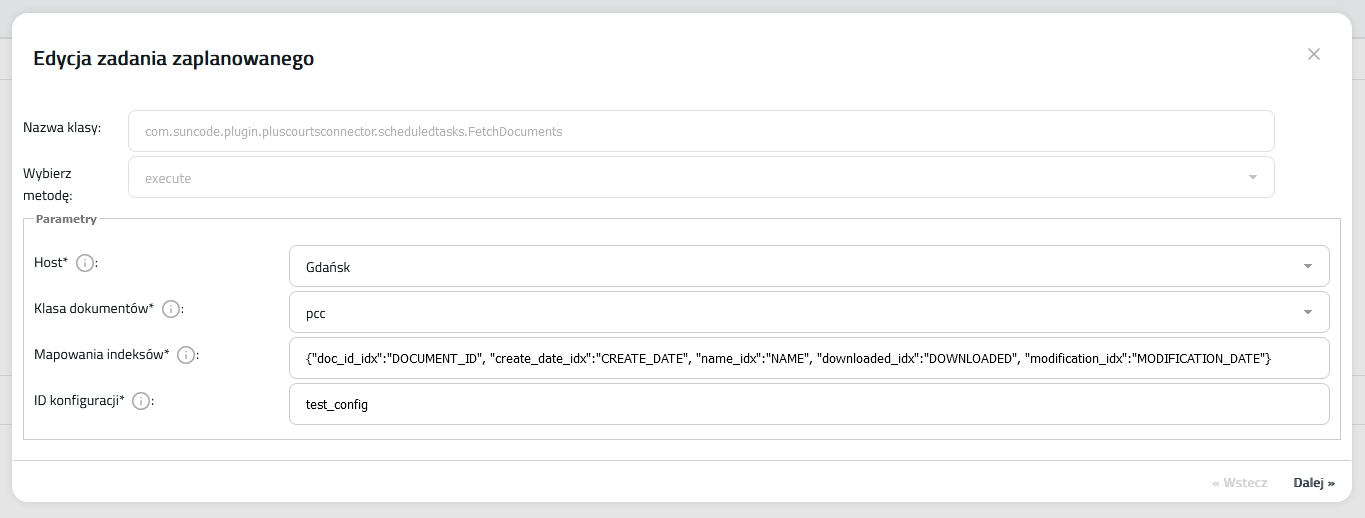This screenshot has width=1365, height=518.
Task: Click the info icon next to Host
Action: tap(85, 263)
